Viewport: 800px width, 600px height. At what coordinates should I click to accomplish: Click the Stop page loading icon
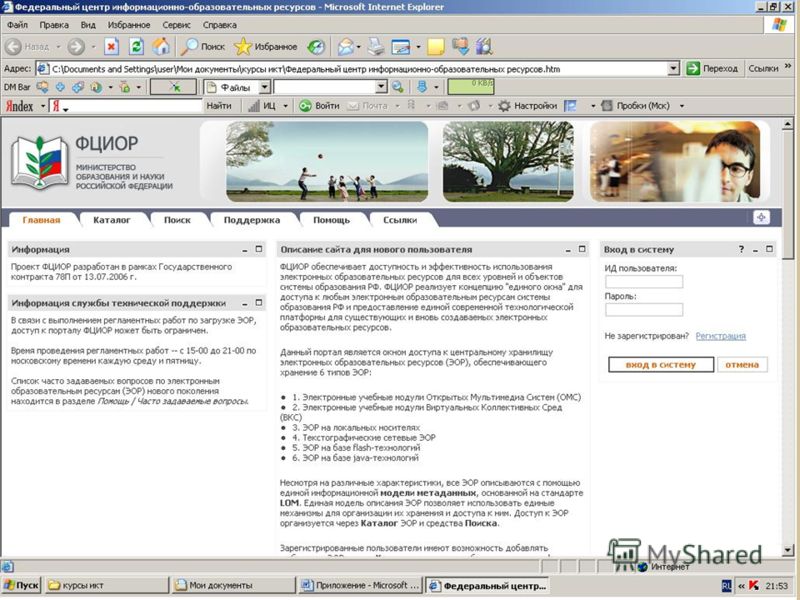tap(111, 47)
